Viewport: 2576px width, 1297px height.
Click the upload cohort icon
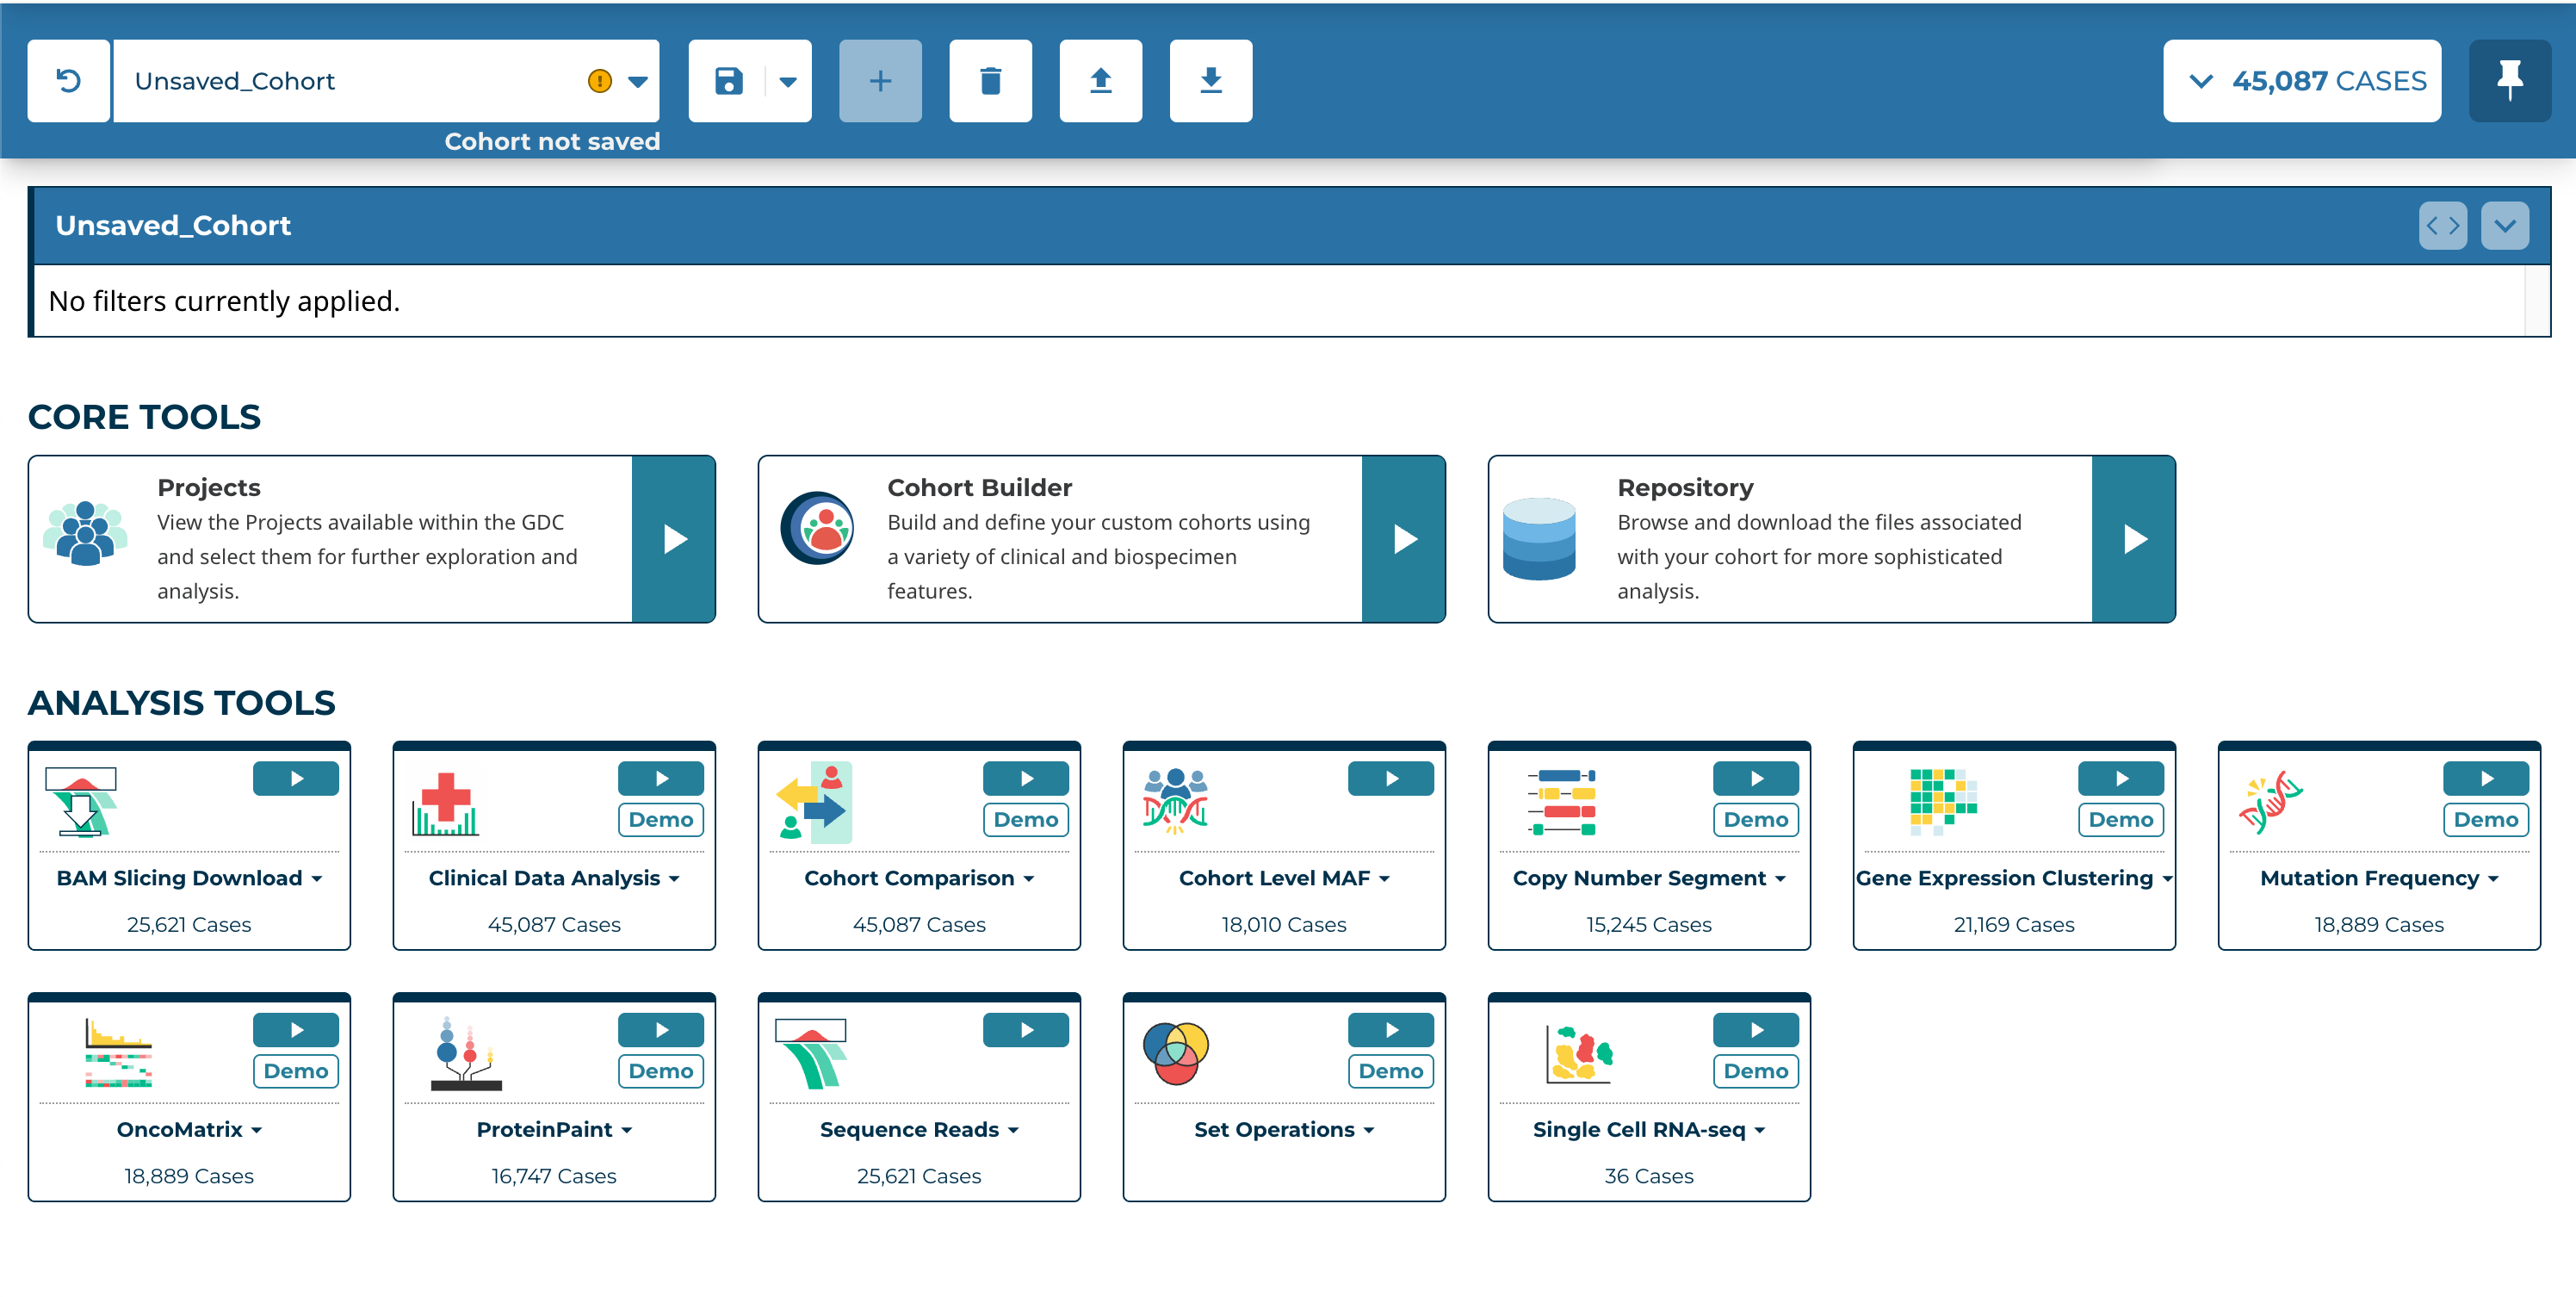pos(1100,81)
